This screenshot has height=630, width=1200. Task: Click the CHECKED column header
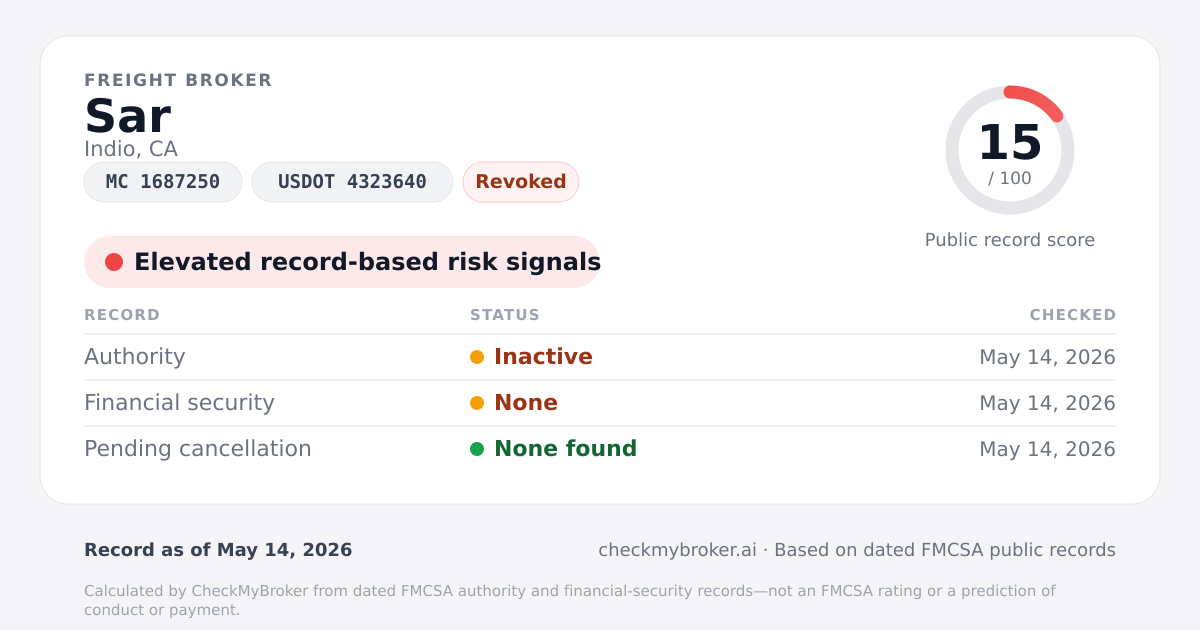1073,315
